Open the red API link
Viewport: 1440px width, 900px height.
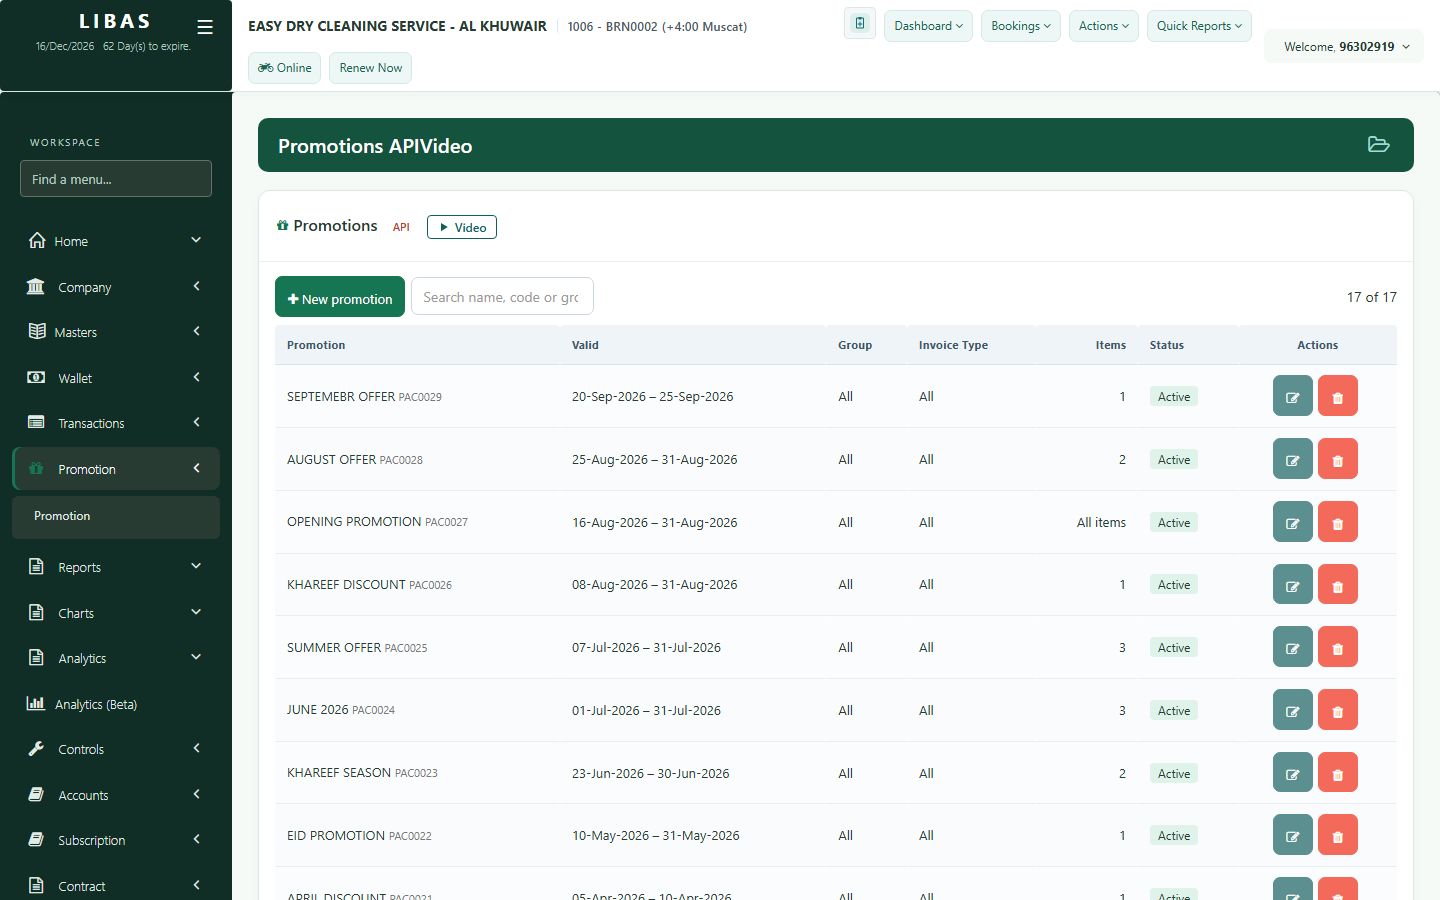click(401, 227)
